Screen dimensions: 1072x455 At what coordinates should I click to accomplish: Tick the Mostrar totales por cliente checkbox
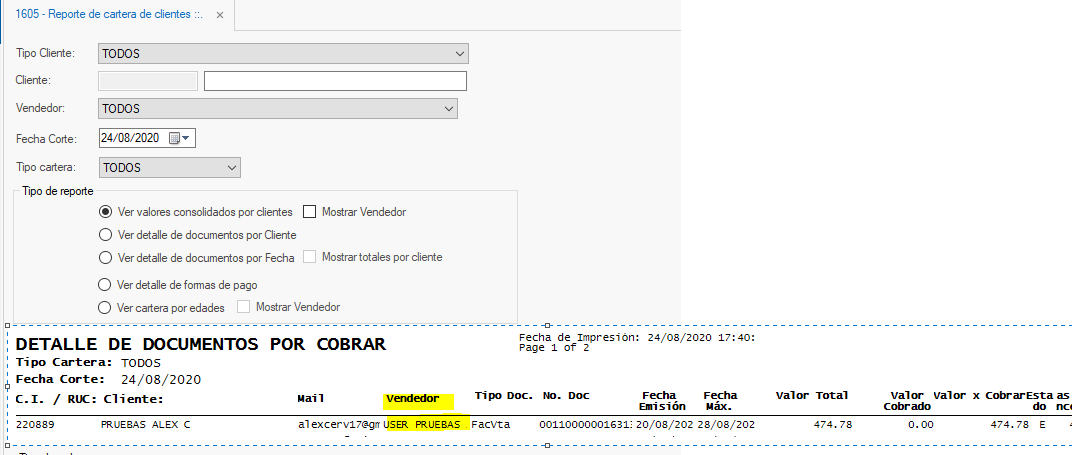309,258
